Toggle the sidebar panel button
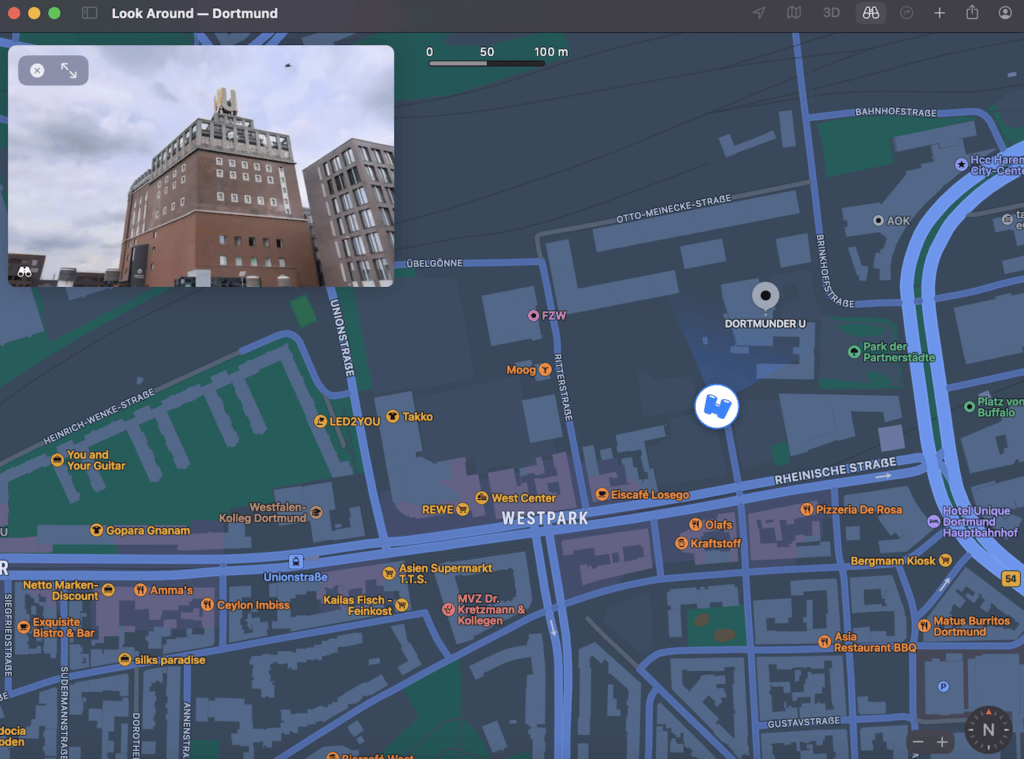The width and height of the screenshot is (1024, 759). click(x=90, y=13)
